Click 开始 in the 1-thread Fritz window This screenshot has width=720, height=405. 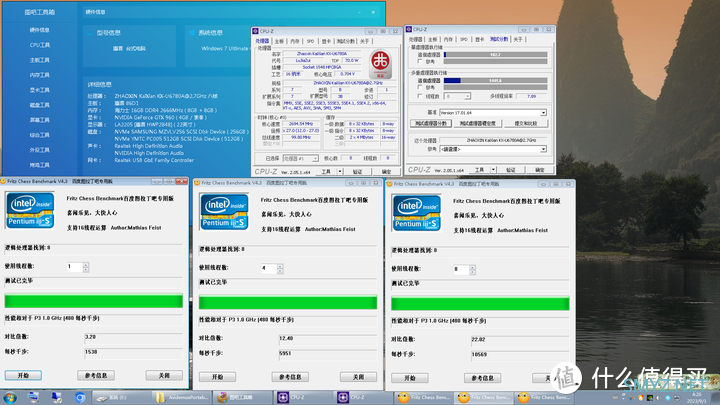pos(23,376)
